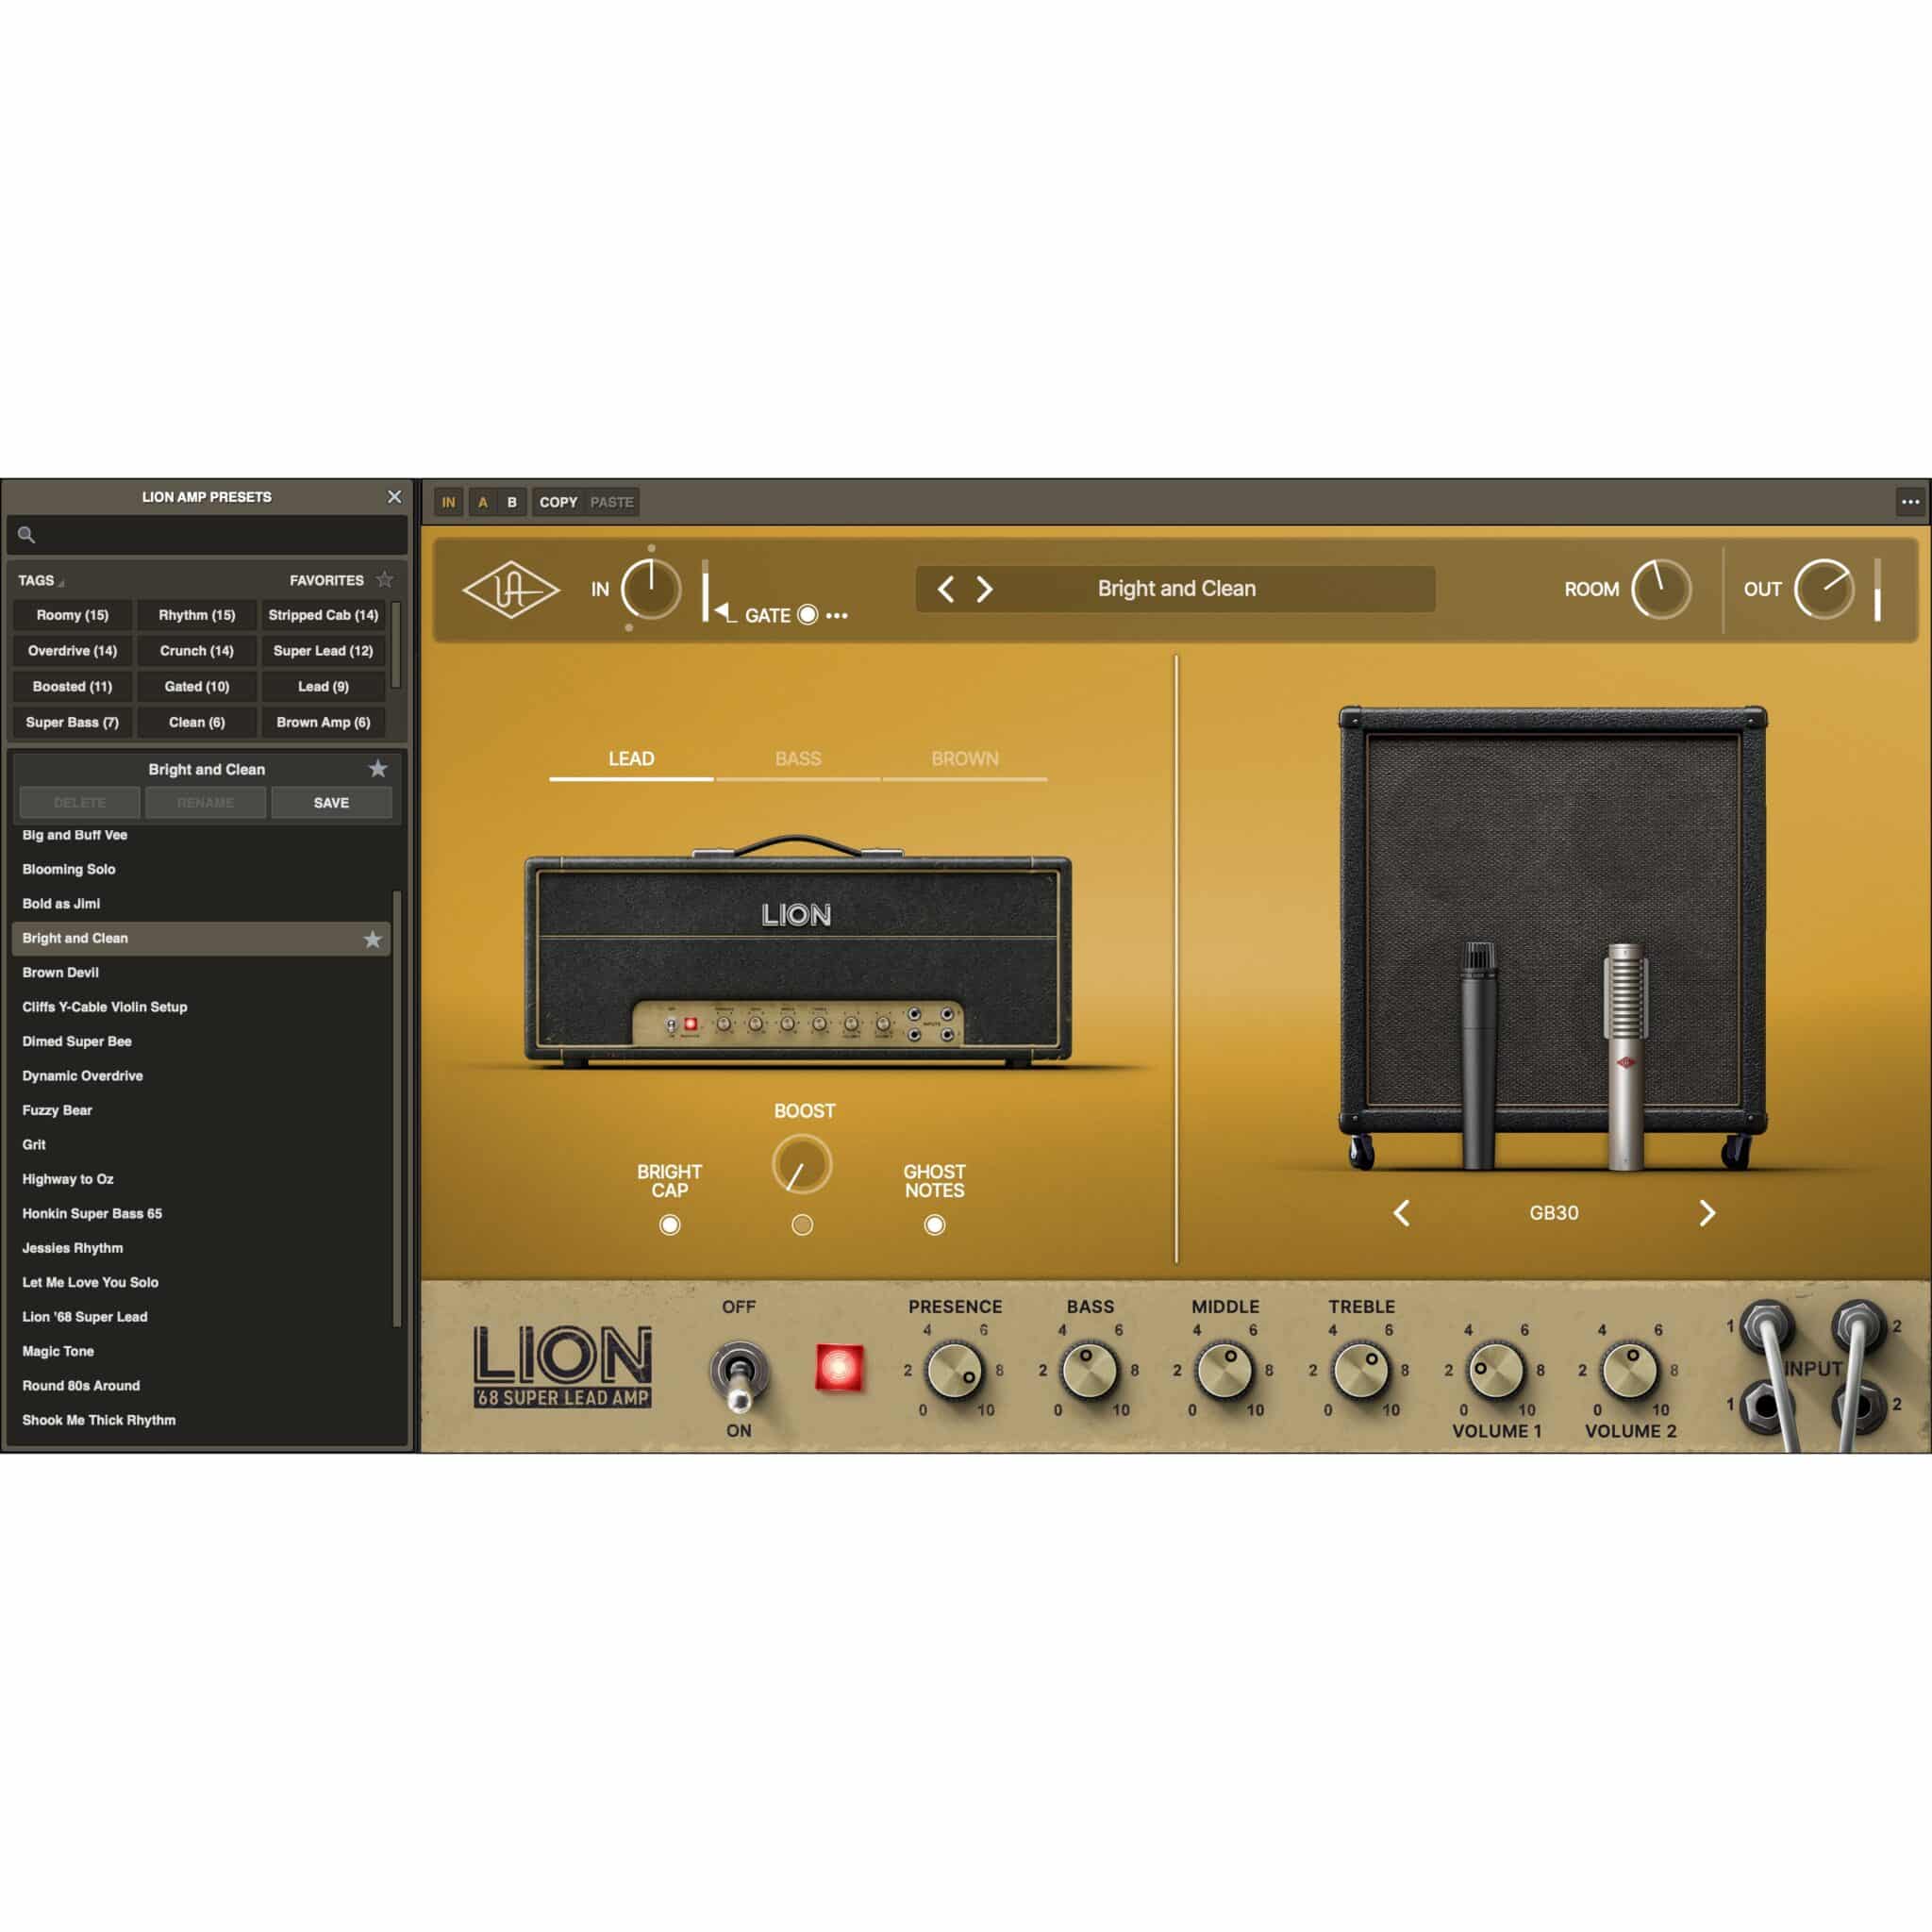Click the COPY button
Image resolution: width=1932 pixels, height=1932 pixels.
pyautogui.click(x=558, y=502)
